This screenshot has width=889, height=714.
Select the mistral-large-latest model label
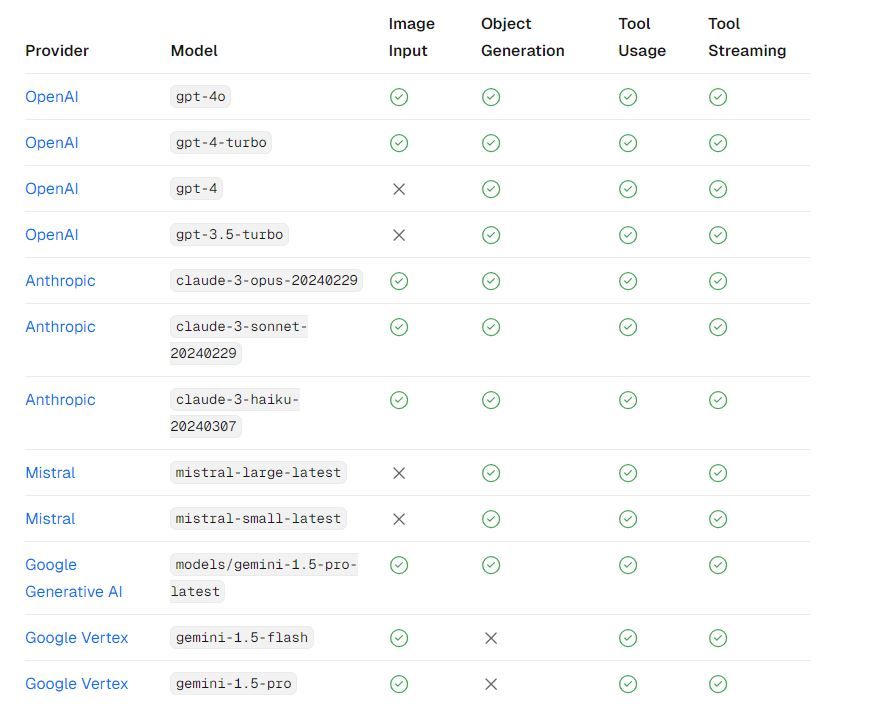click(258, 472)
